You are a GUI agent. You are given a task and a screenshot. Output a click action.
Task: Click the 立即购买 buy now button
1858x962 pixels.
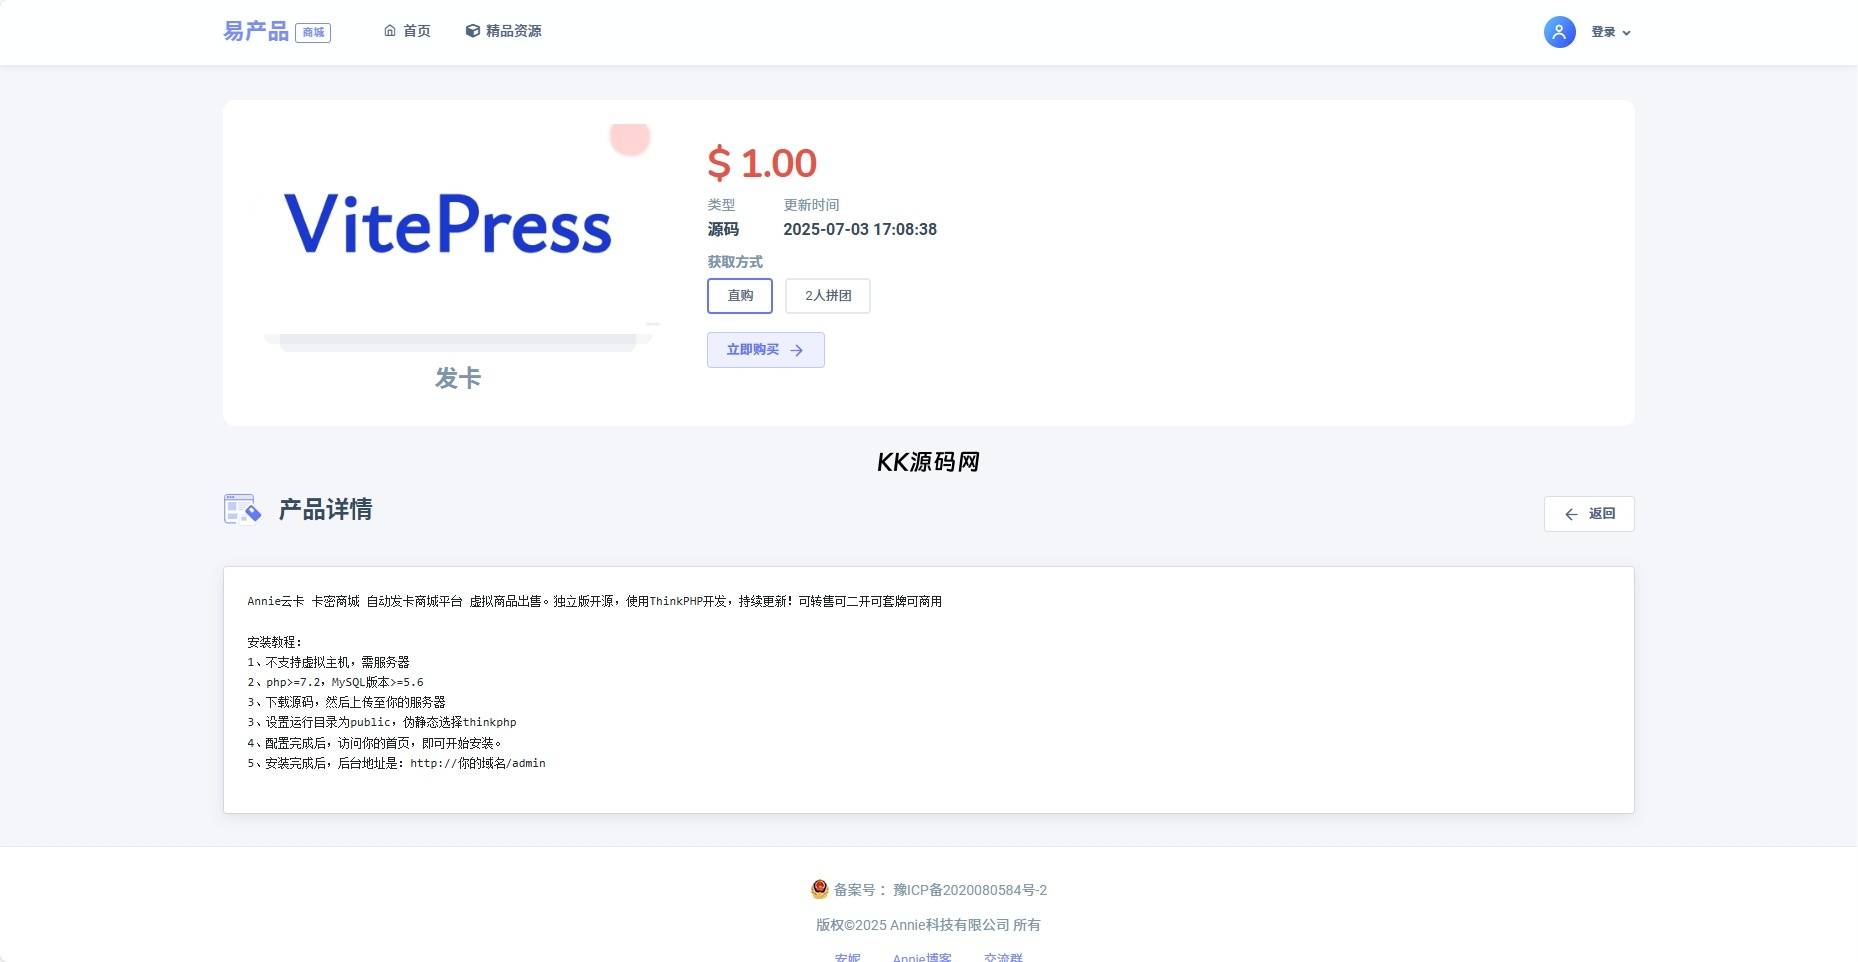point(766,350)
